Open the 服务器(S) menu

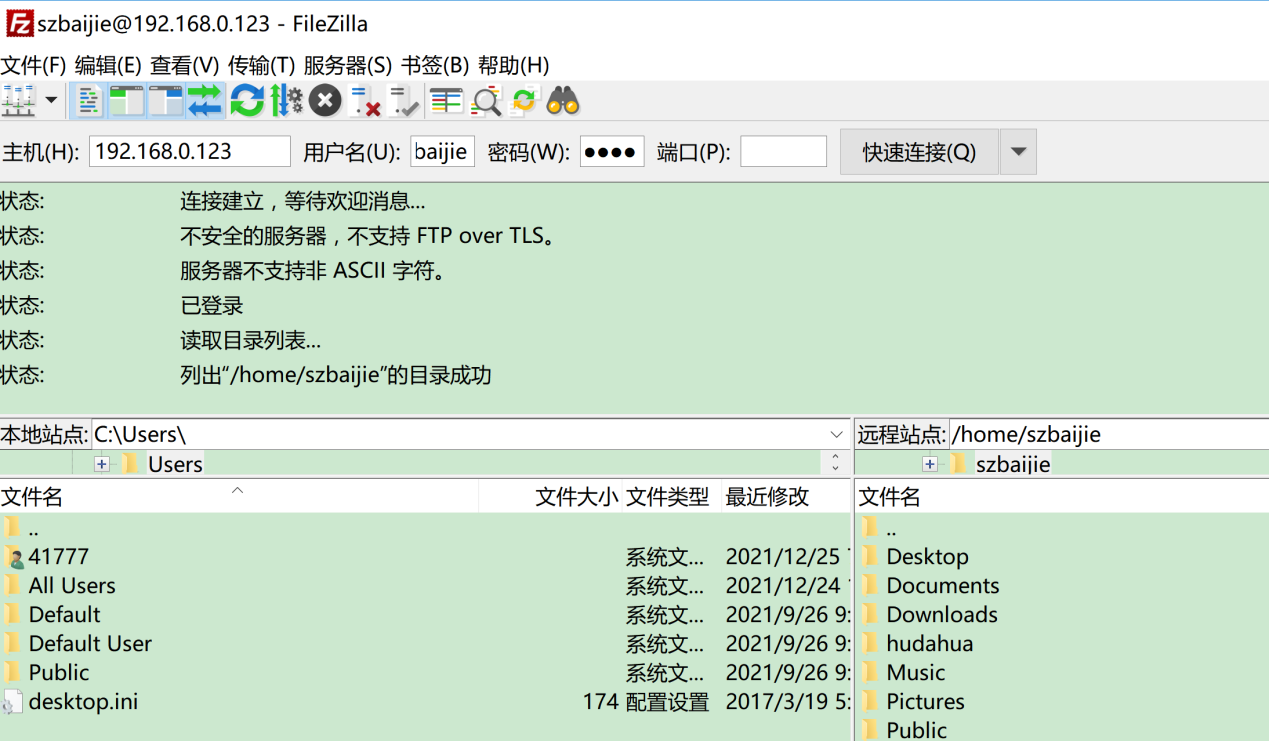347,65
